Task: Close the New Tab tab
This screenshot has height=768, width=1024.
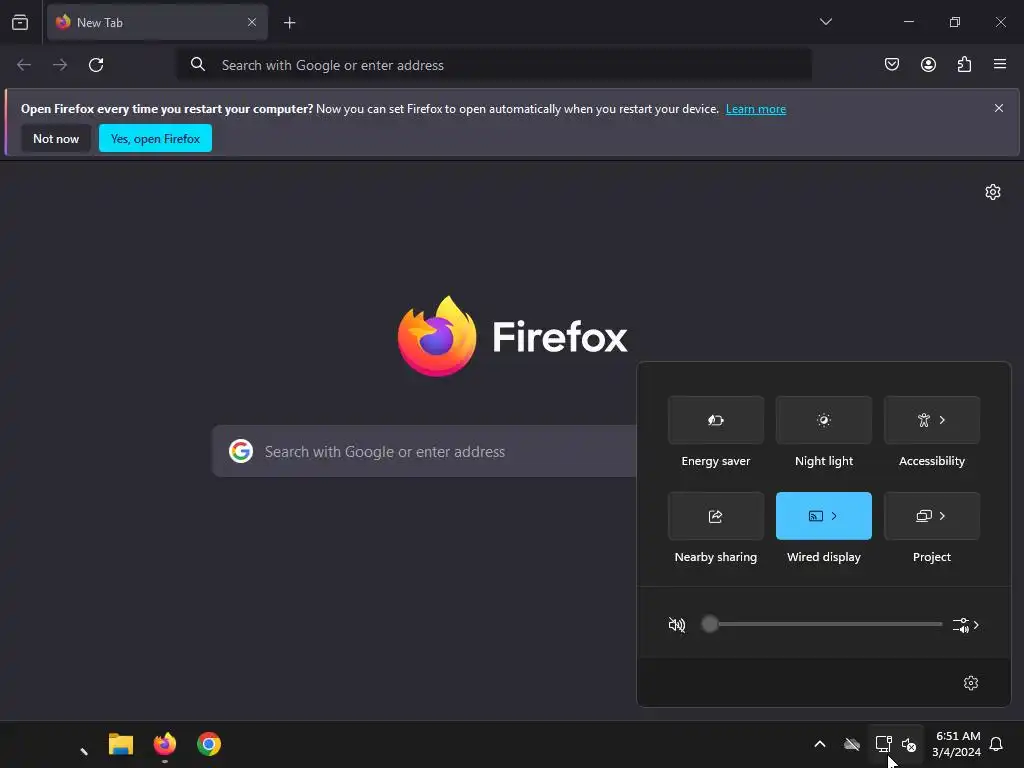Action: [x=251, y=22]
